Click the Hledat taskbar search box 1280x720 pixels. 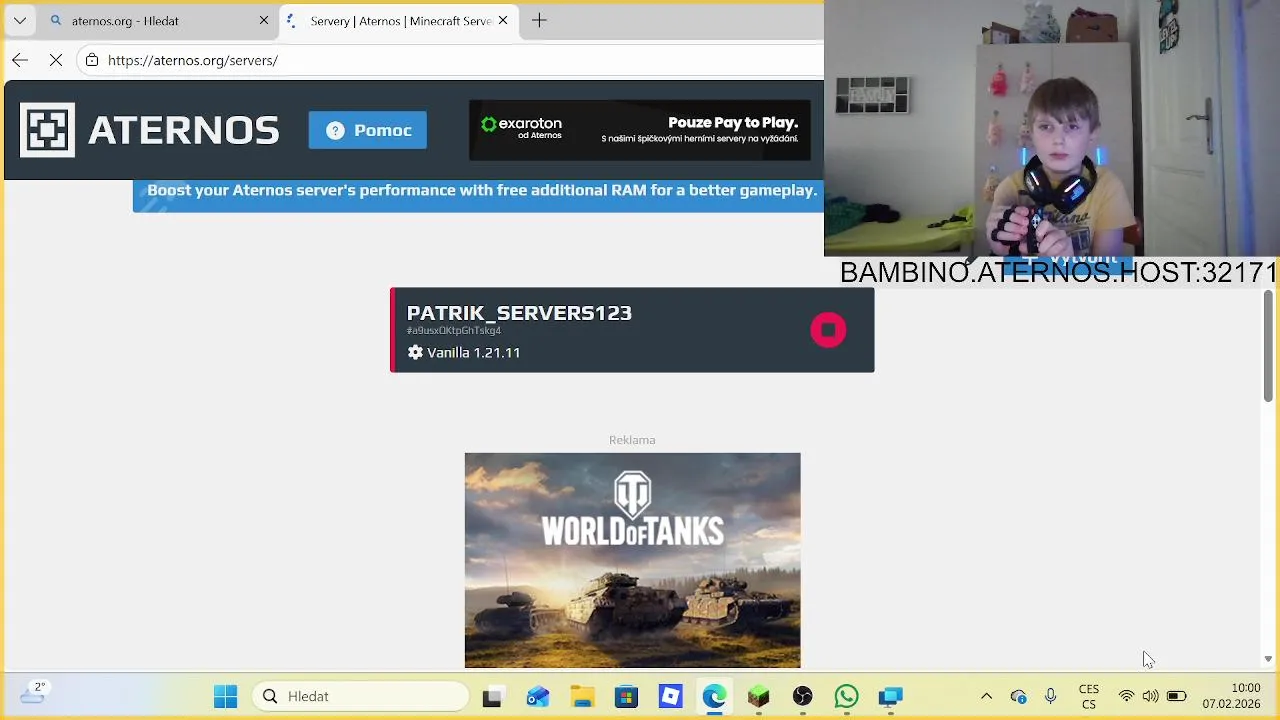362,696
